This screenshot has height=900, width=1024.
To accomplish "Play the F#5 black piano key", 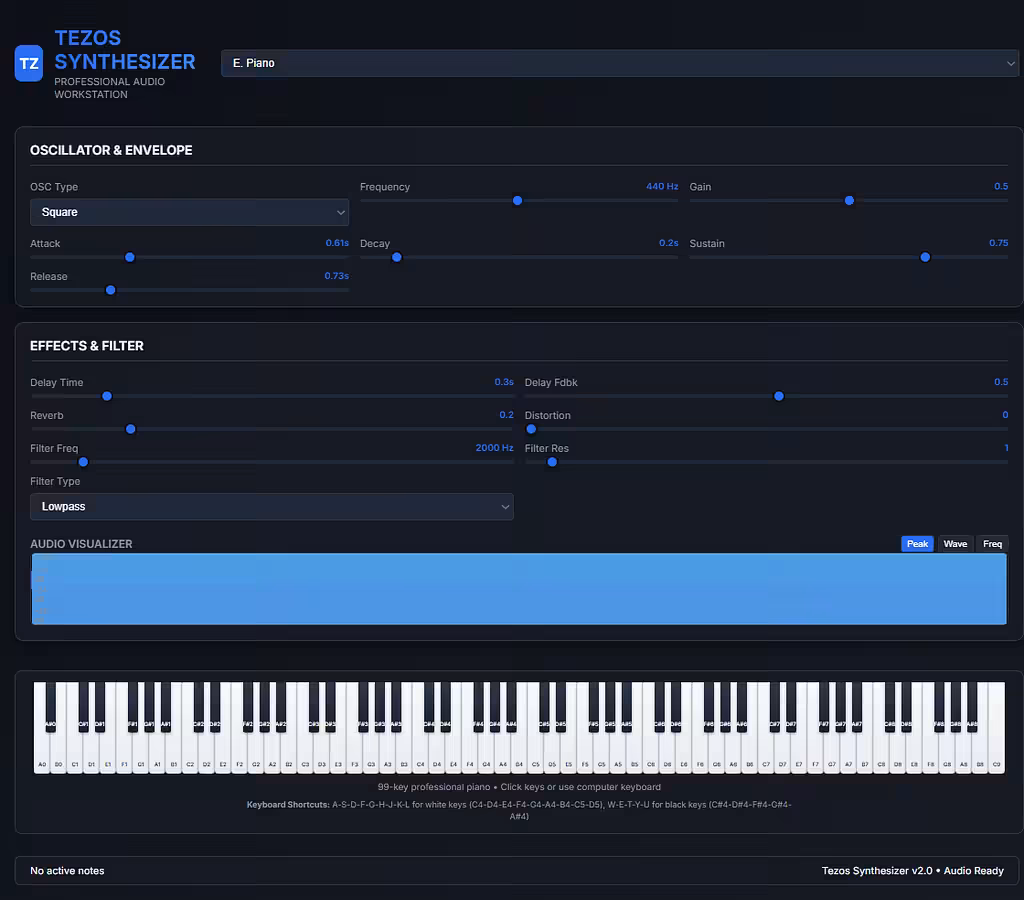I will pyautogui.click(x=594, y=705).
